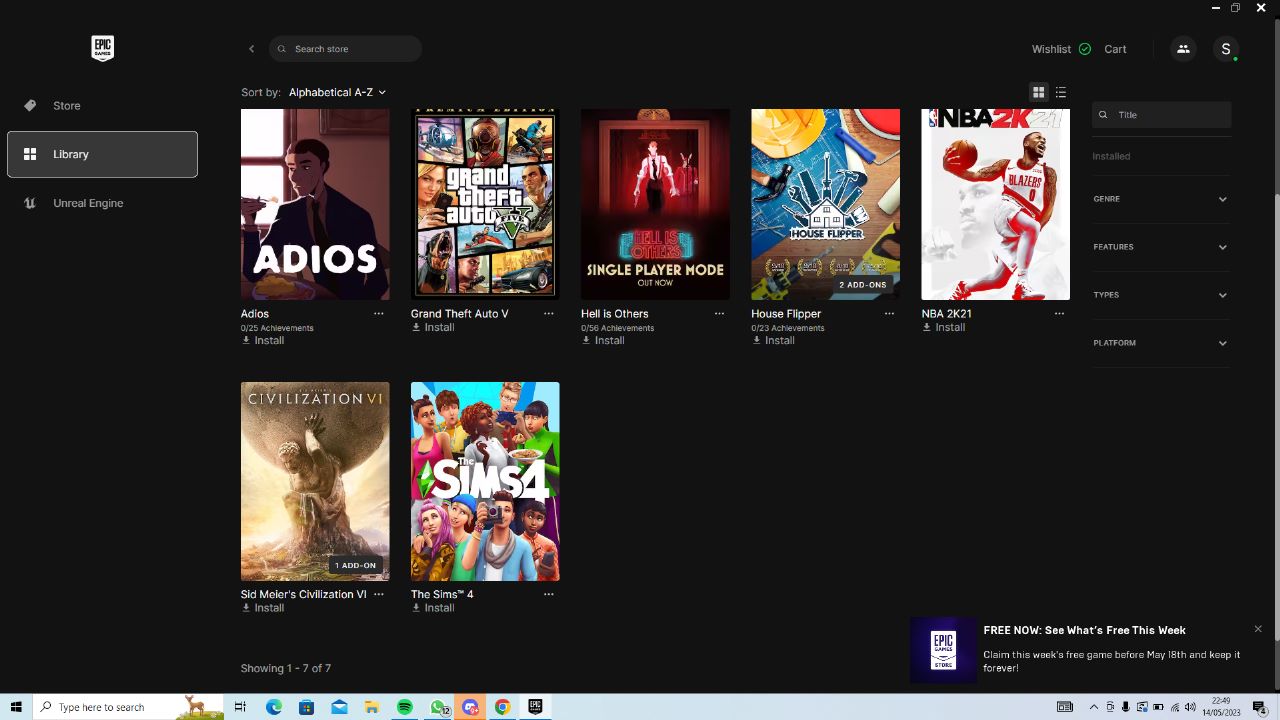Screen dimensions: 1280x720
Task: Open Task View on the taskbar
Action: point(240,707)
